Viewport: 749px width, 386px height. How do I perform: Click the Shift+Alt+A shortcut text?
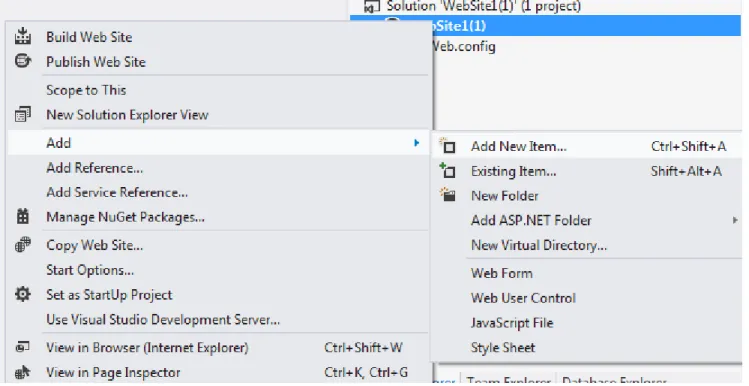[686, 171]
